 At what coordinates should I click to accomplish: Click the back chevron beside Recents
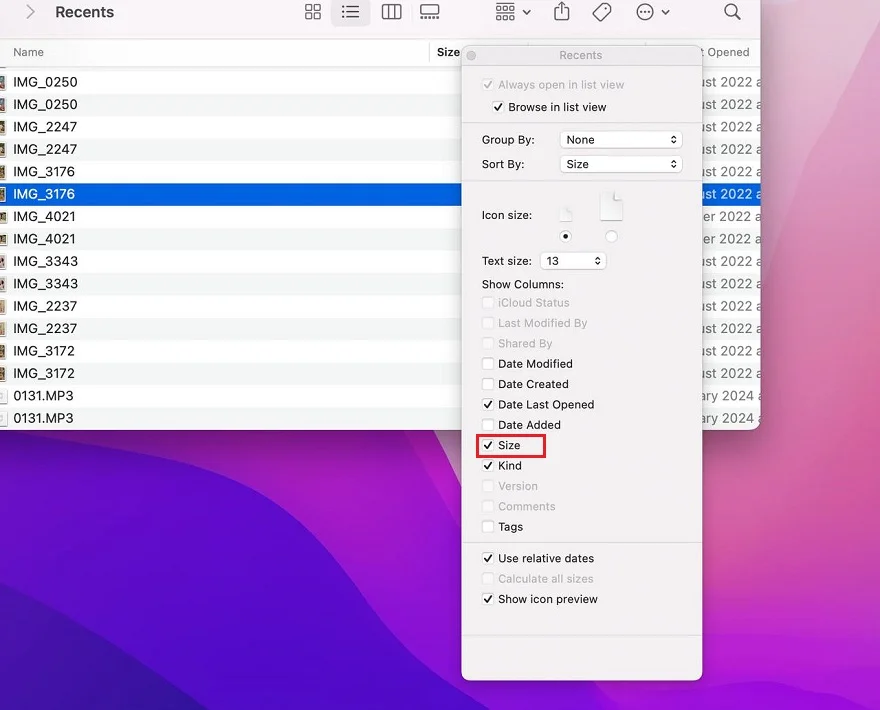30,12
